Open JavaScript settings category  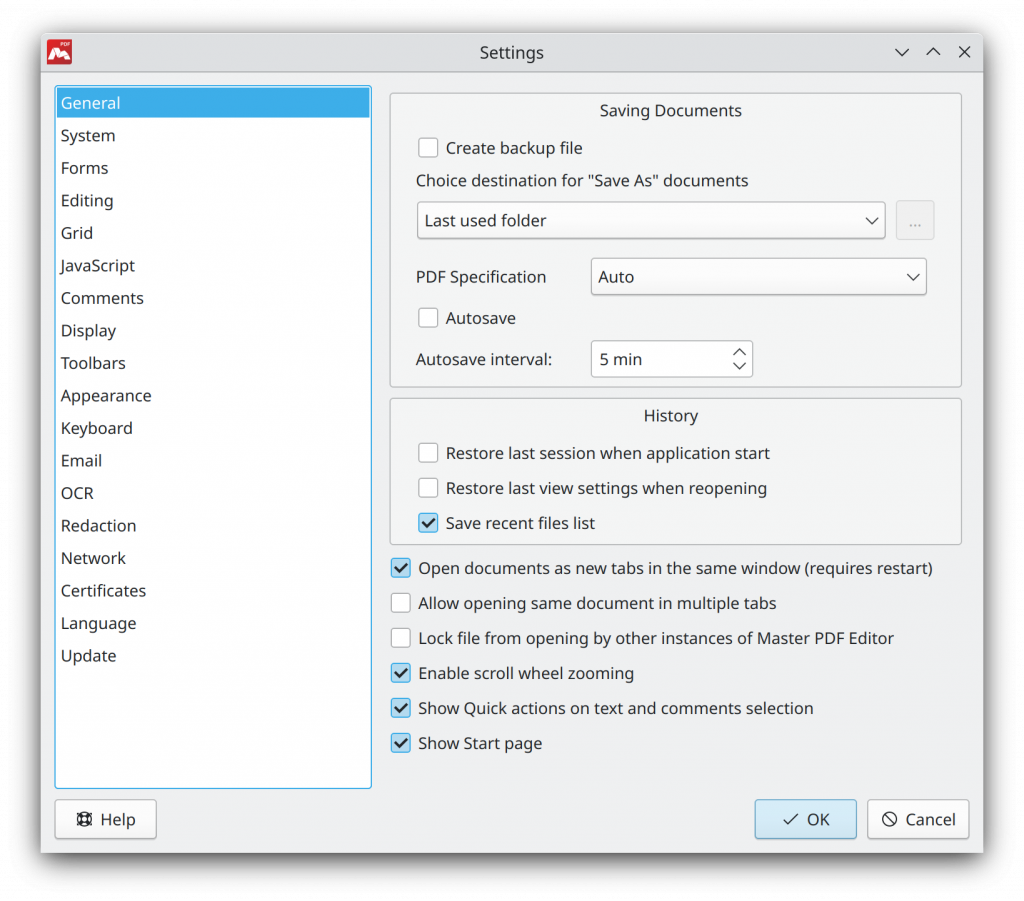pyautogui.click(x=214, y=266)
